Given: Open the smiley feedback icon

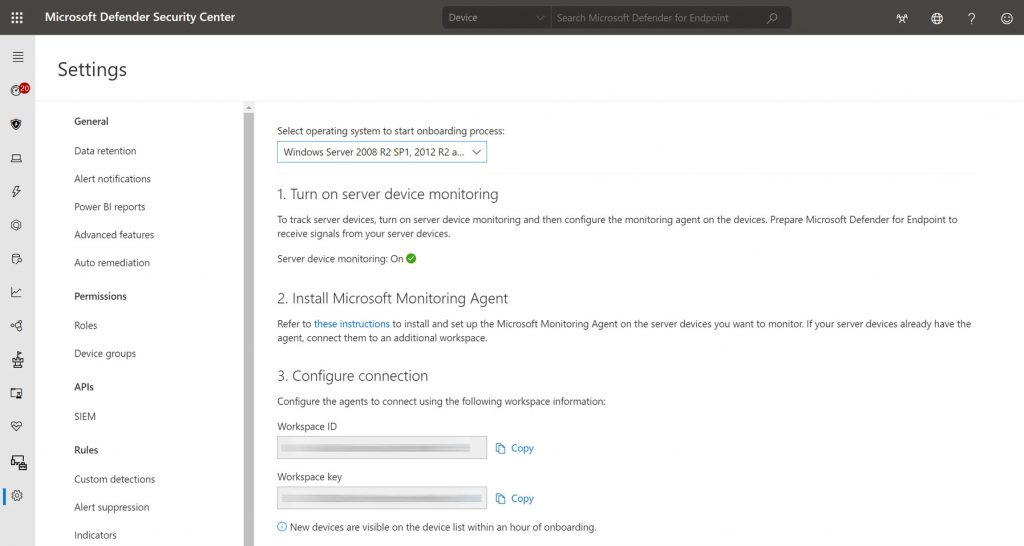Looking at the screenshot, I should [1006, 18].
